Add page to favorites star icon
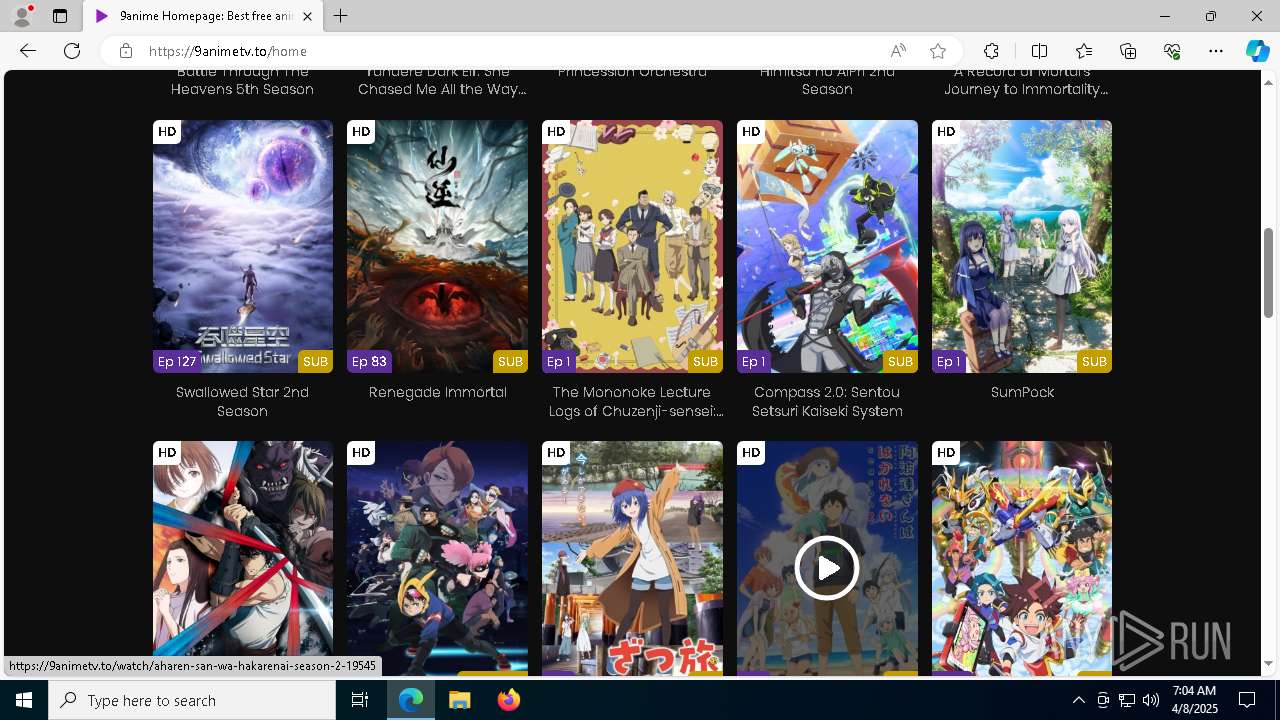 tap(938, 51)
